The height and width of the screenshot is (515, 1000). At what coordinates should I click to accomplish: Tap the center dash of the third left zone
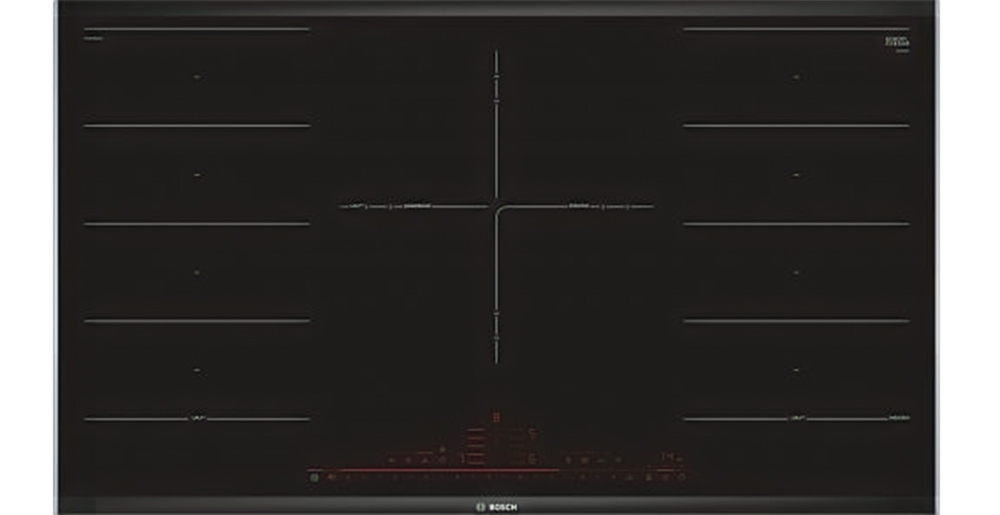click(197, 272)
